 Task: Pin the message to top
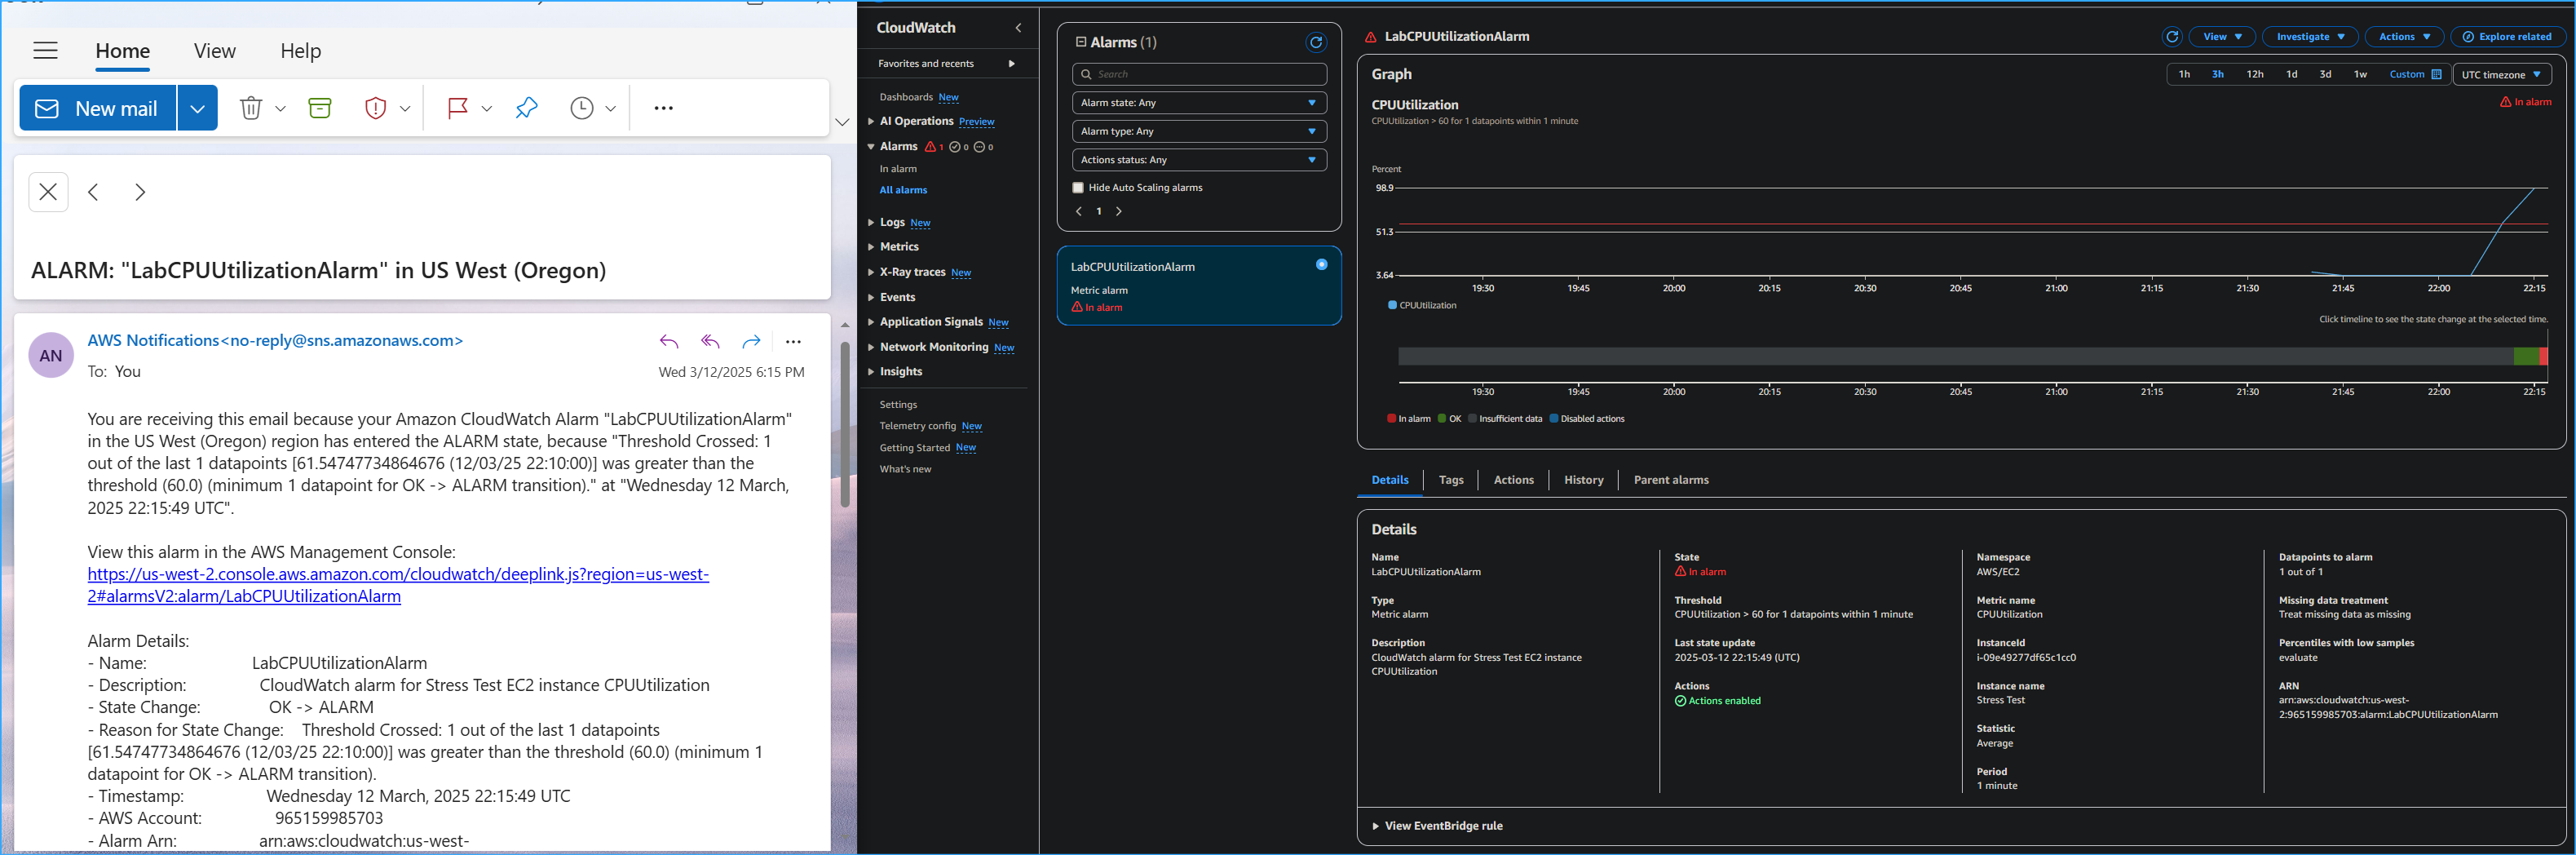pos(526,107)
